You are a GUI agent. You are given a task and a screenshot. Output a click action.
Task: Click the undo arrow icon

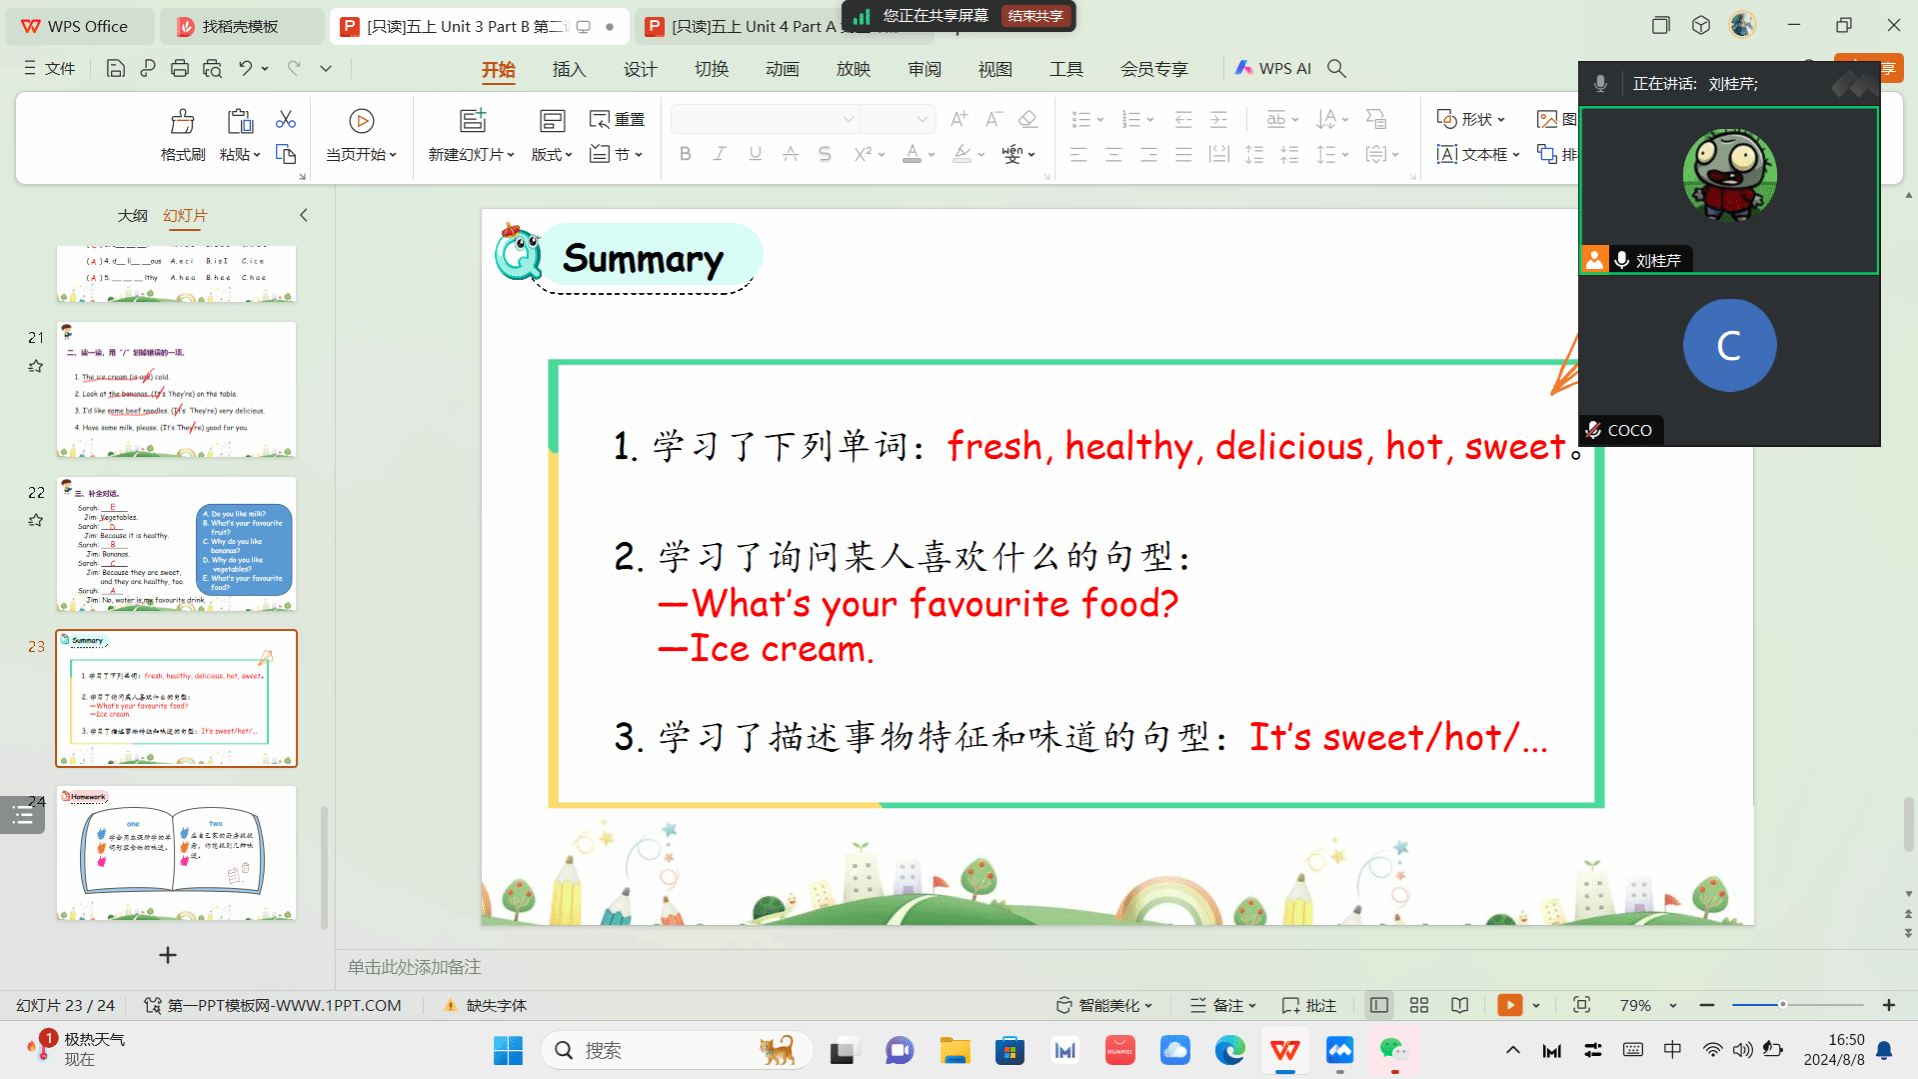coord(245,68)
